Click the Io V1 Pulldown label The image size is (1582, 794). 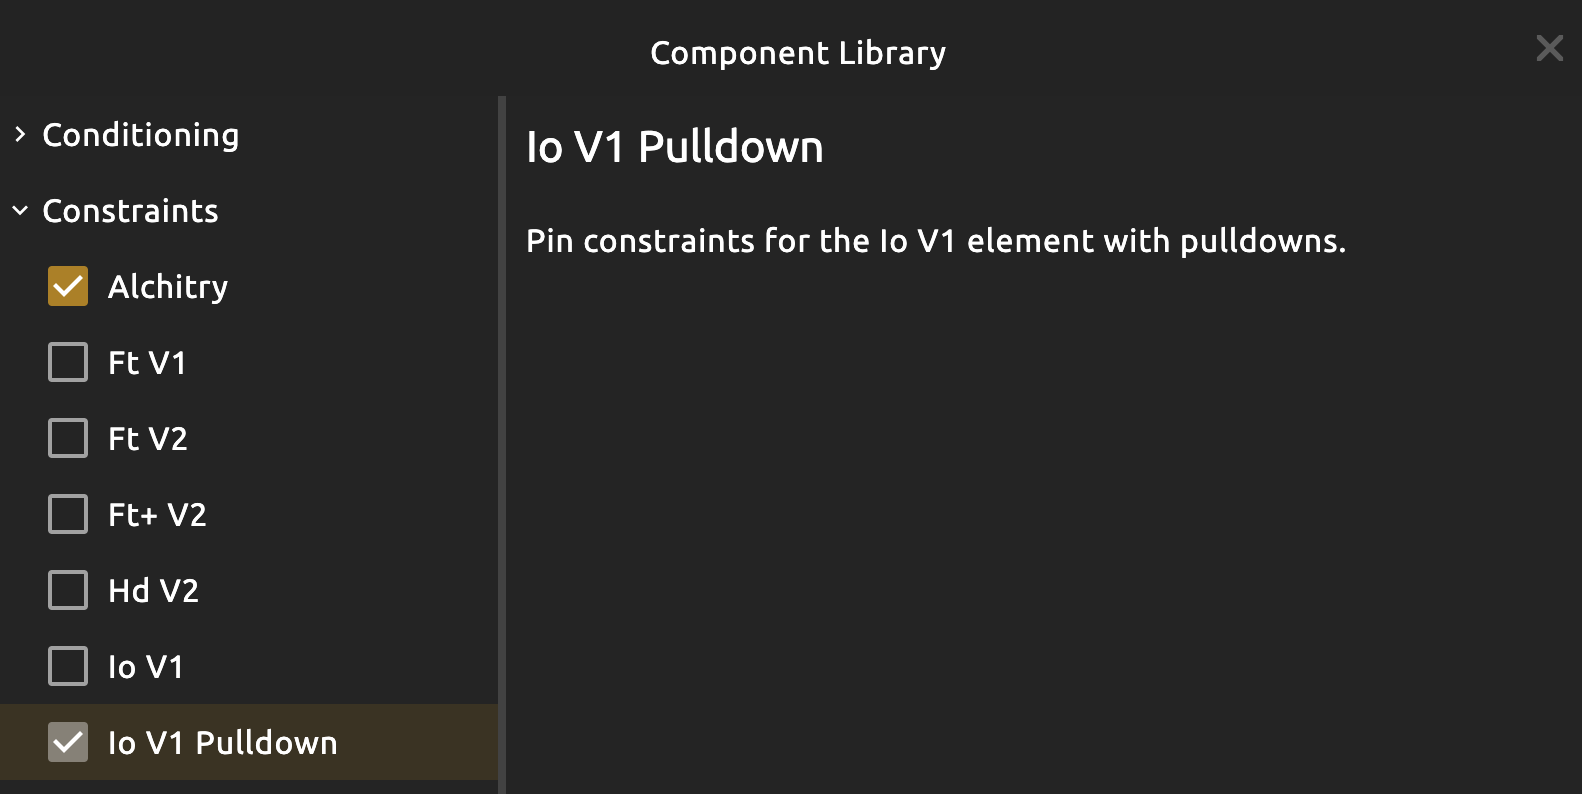point(223,743)
